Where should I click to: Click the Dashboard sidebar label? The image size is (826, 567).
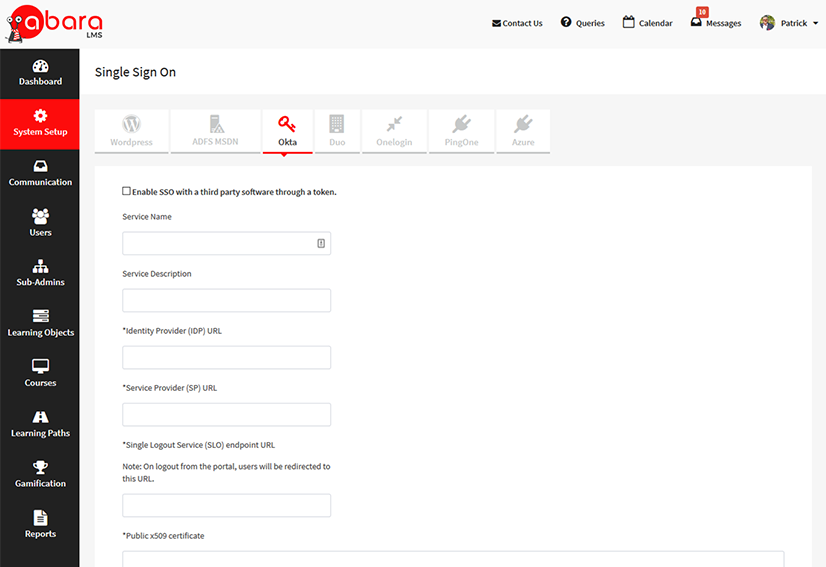click(x=41, y=82)
